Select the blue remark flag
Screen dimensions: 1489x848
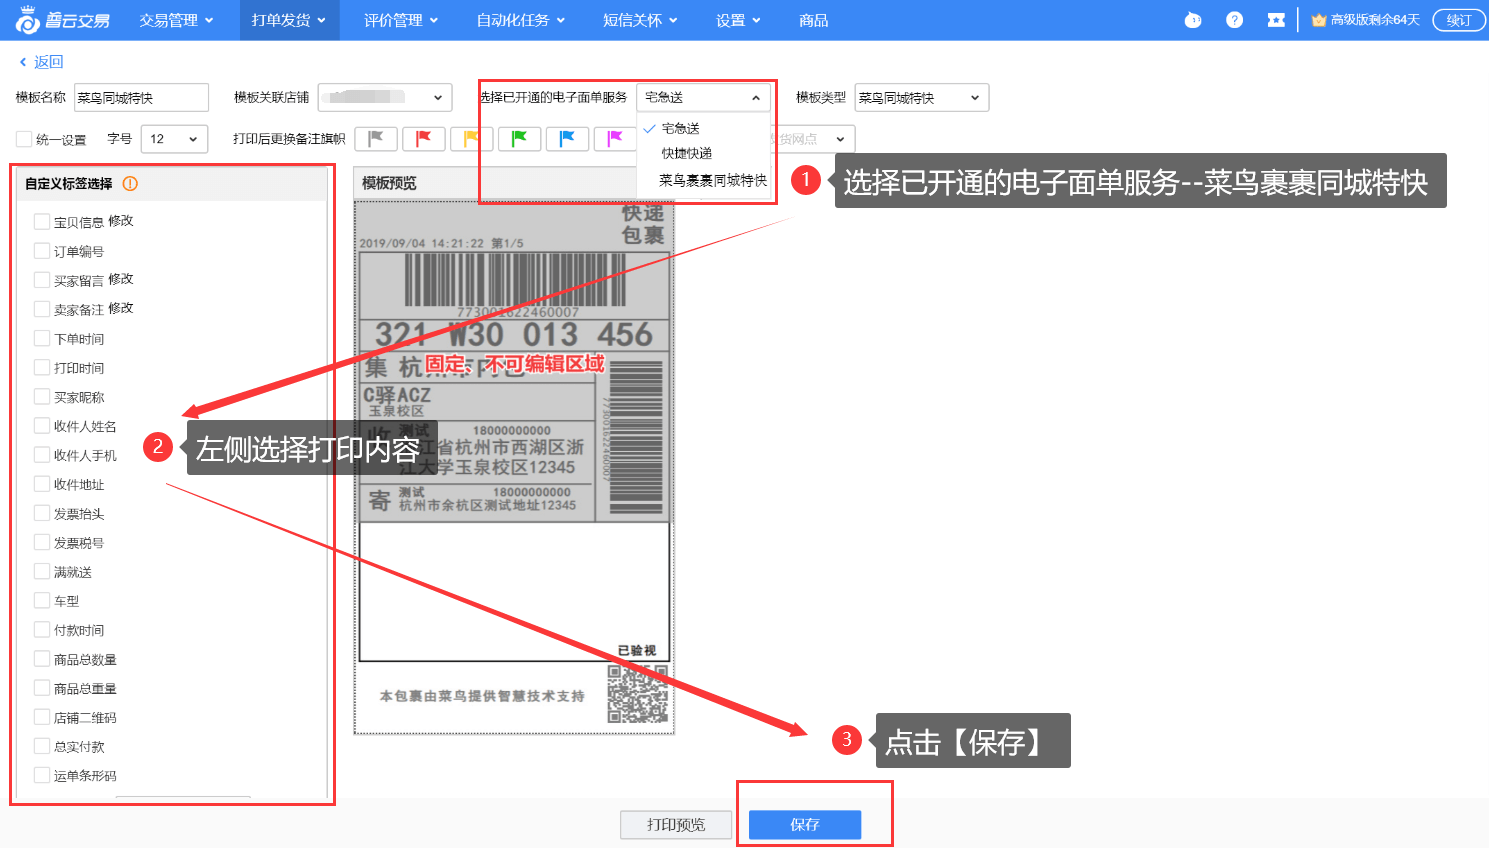(567, 139)
